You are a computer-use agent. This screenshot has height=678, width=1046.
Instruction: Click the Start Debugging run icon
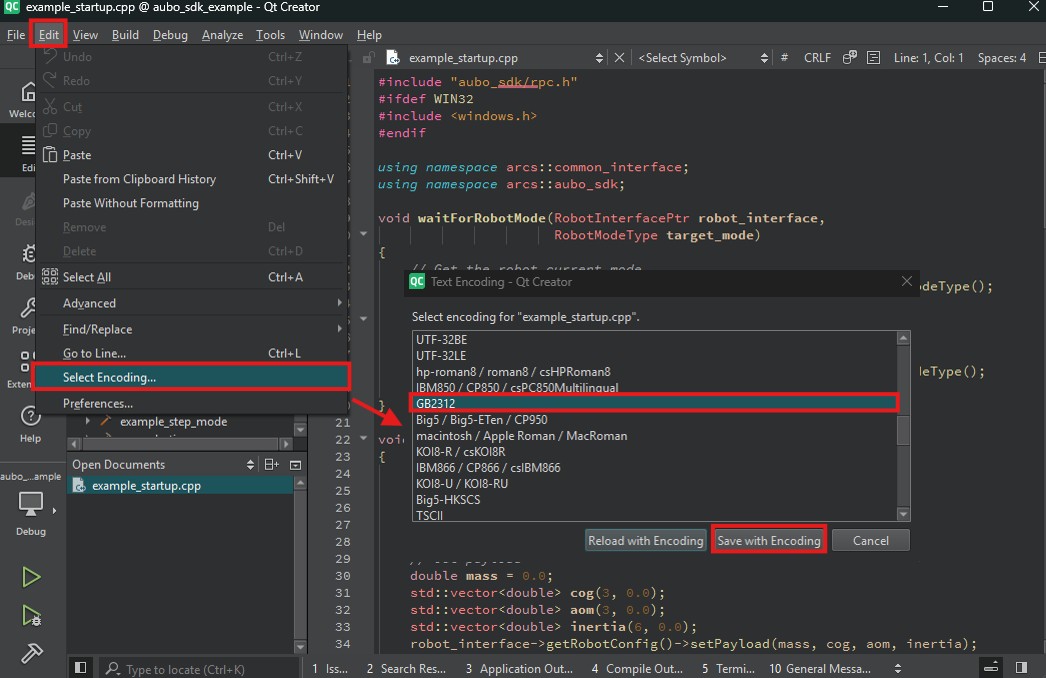coord(31,615)
